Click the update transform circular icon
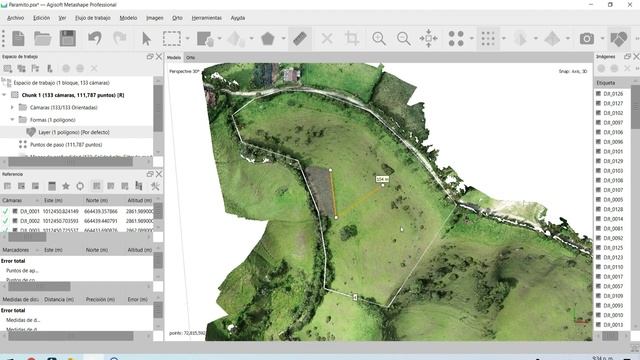The image size is (640, 360). click(80, 186)
